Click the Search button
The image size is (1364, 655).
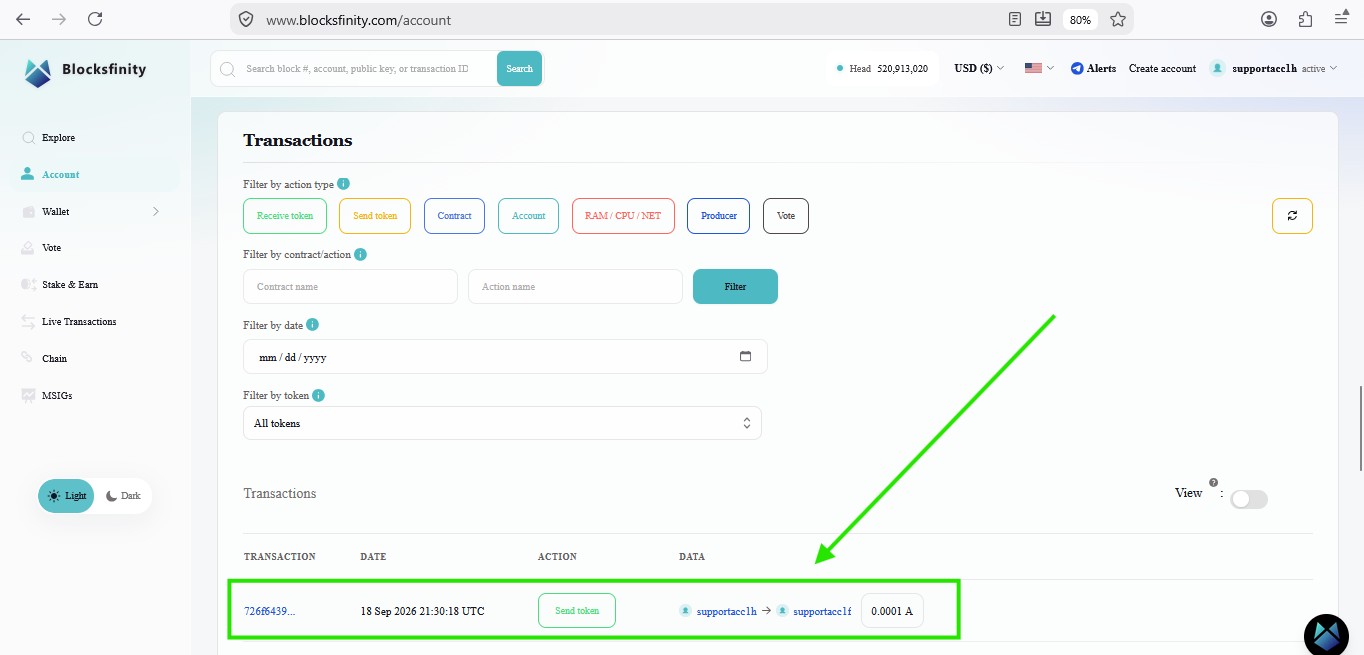(519, 68)
